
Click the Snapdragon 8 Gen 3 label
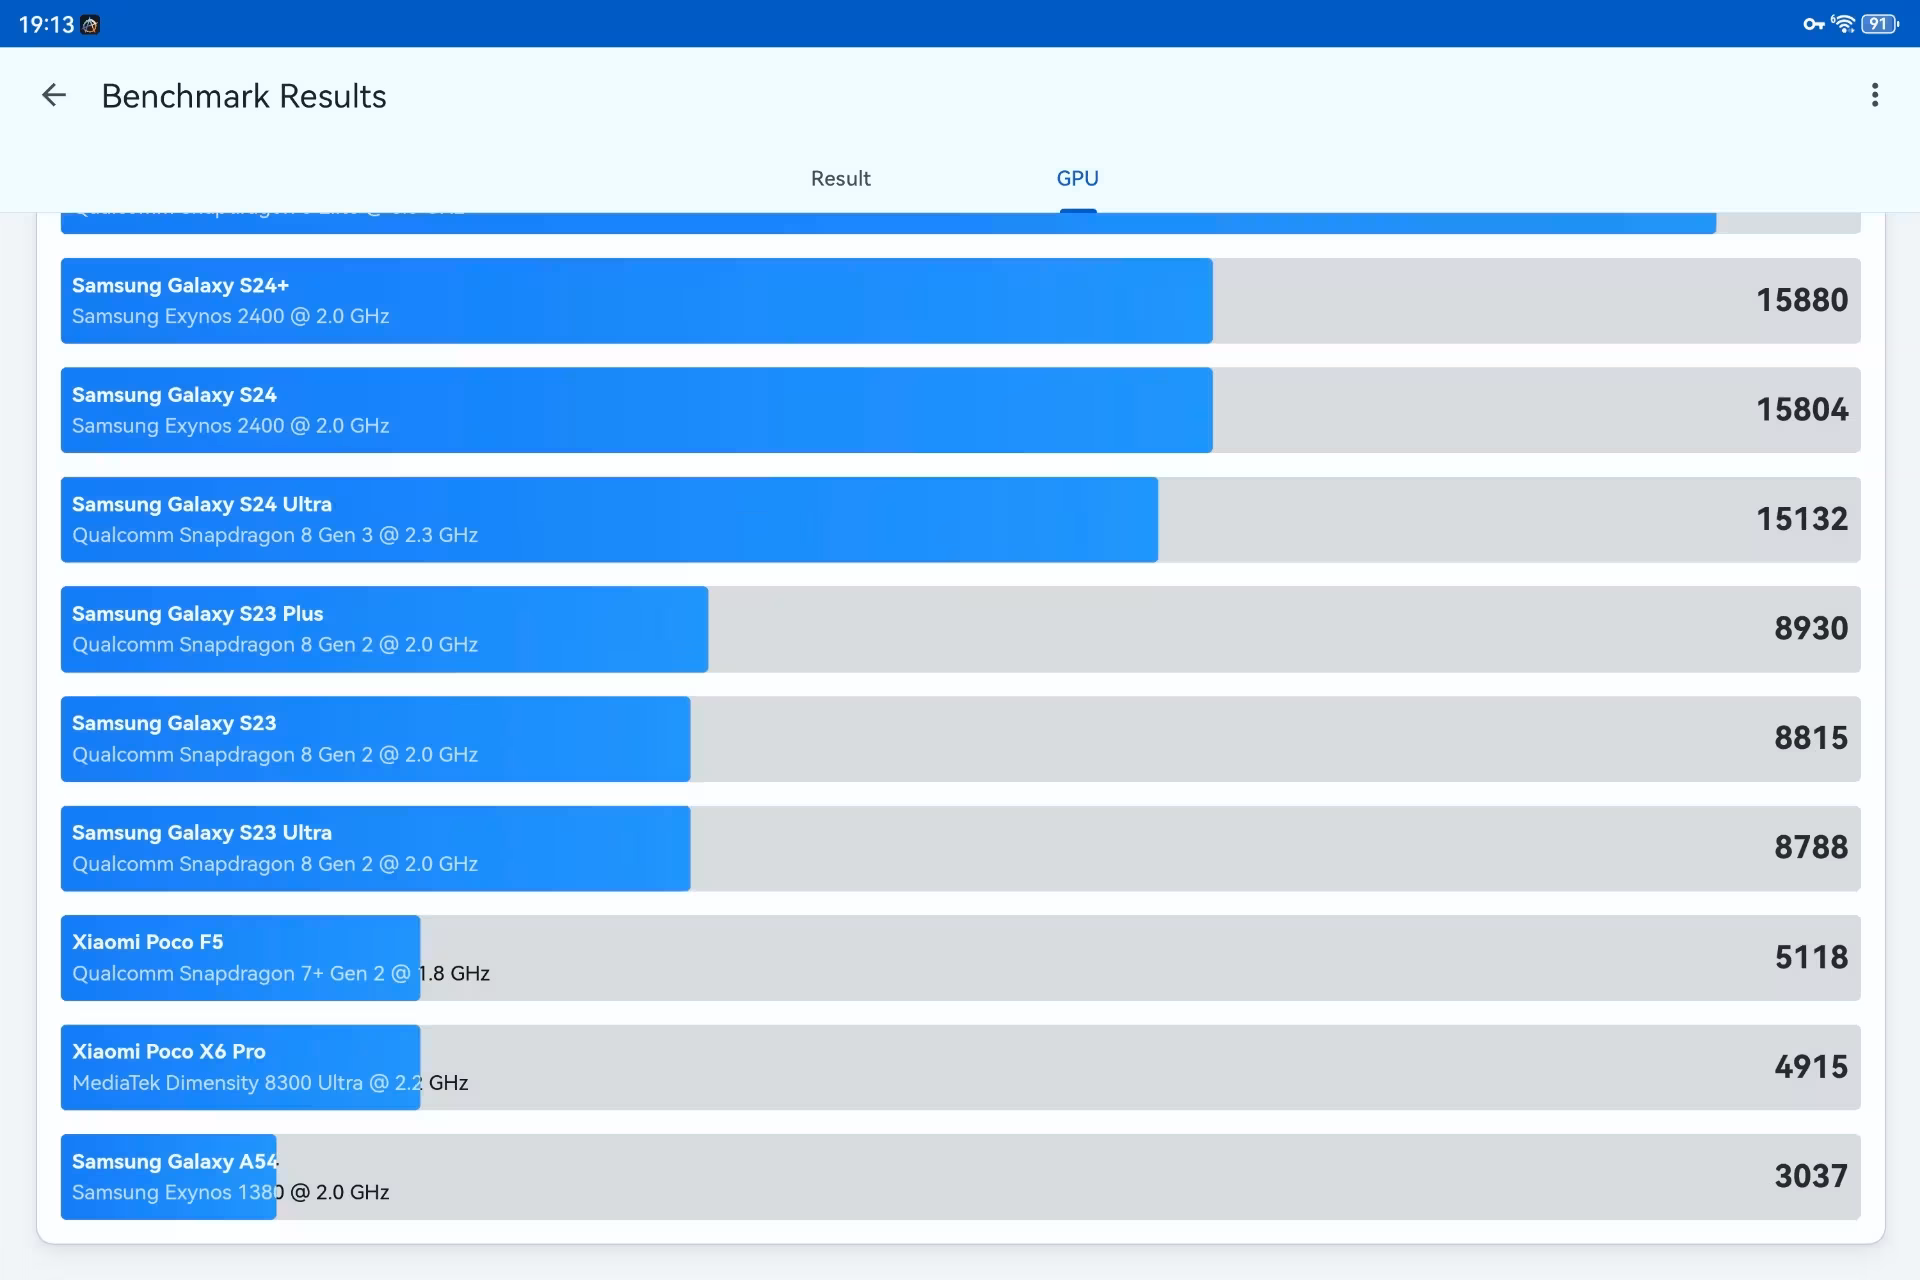click(275, 535)
